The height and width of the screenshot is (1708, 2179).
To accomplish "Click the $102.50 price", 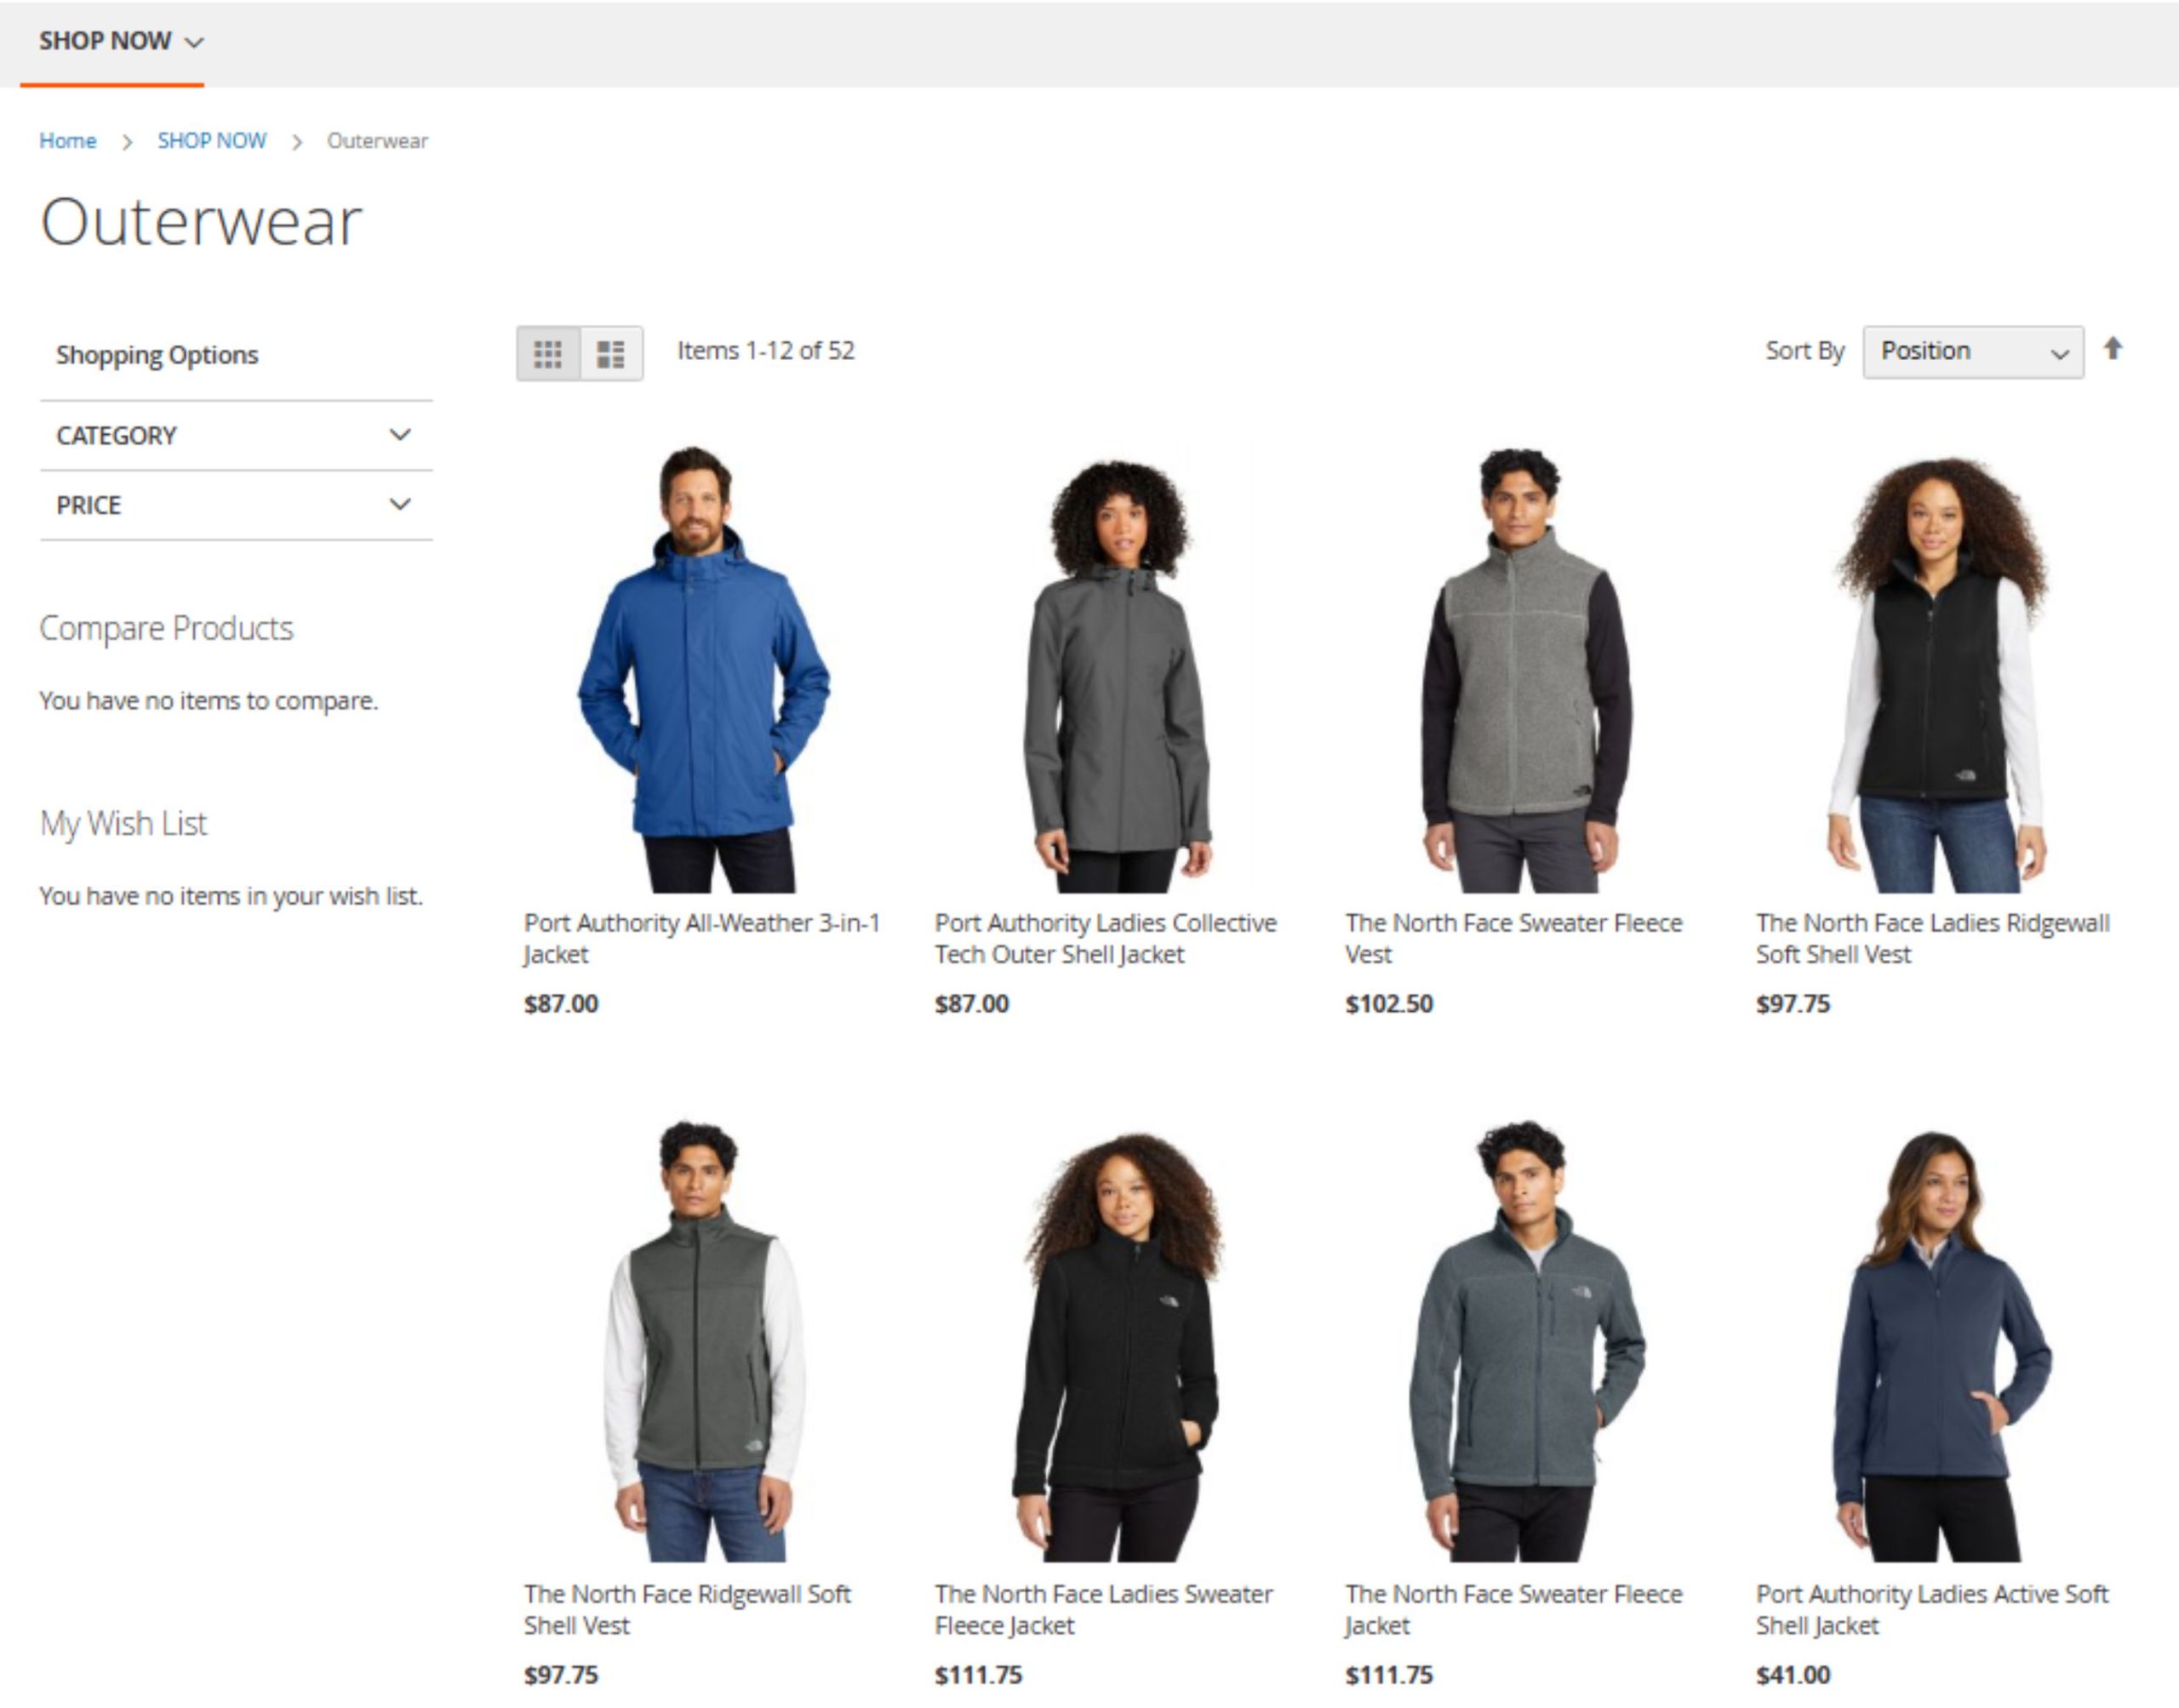I will pos(1389,1004).
